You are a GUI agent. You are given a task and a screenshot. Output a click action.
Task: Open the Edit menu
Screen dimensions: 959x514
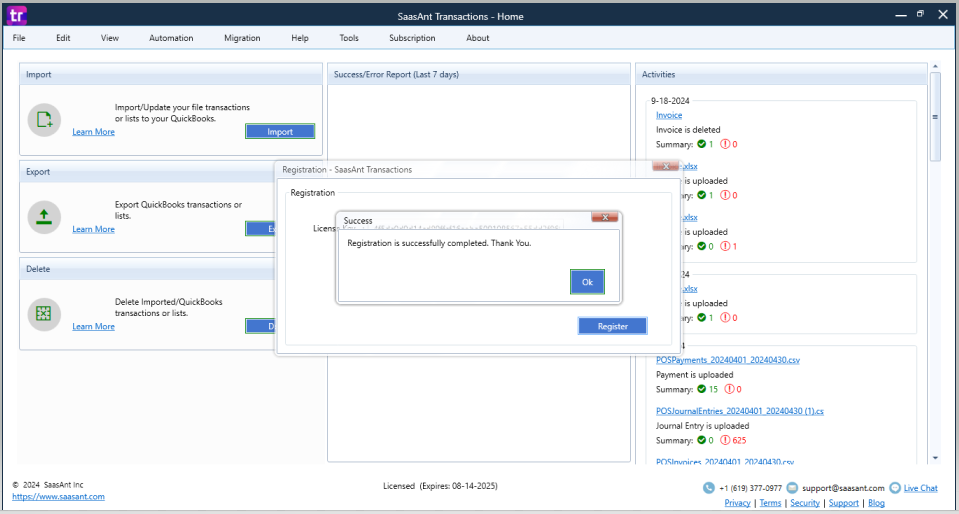point(63,38)
